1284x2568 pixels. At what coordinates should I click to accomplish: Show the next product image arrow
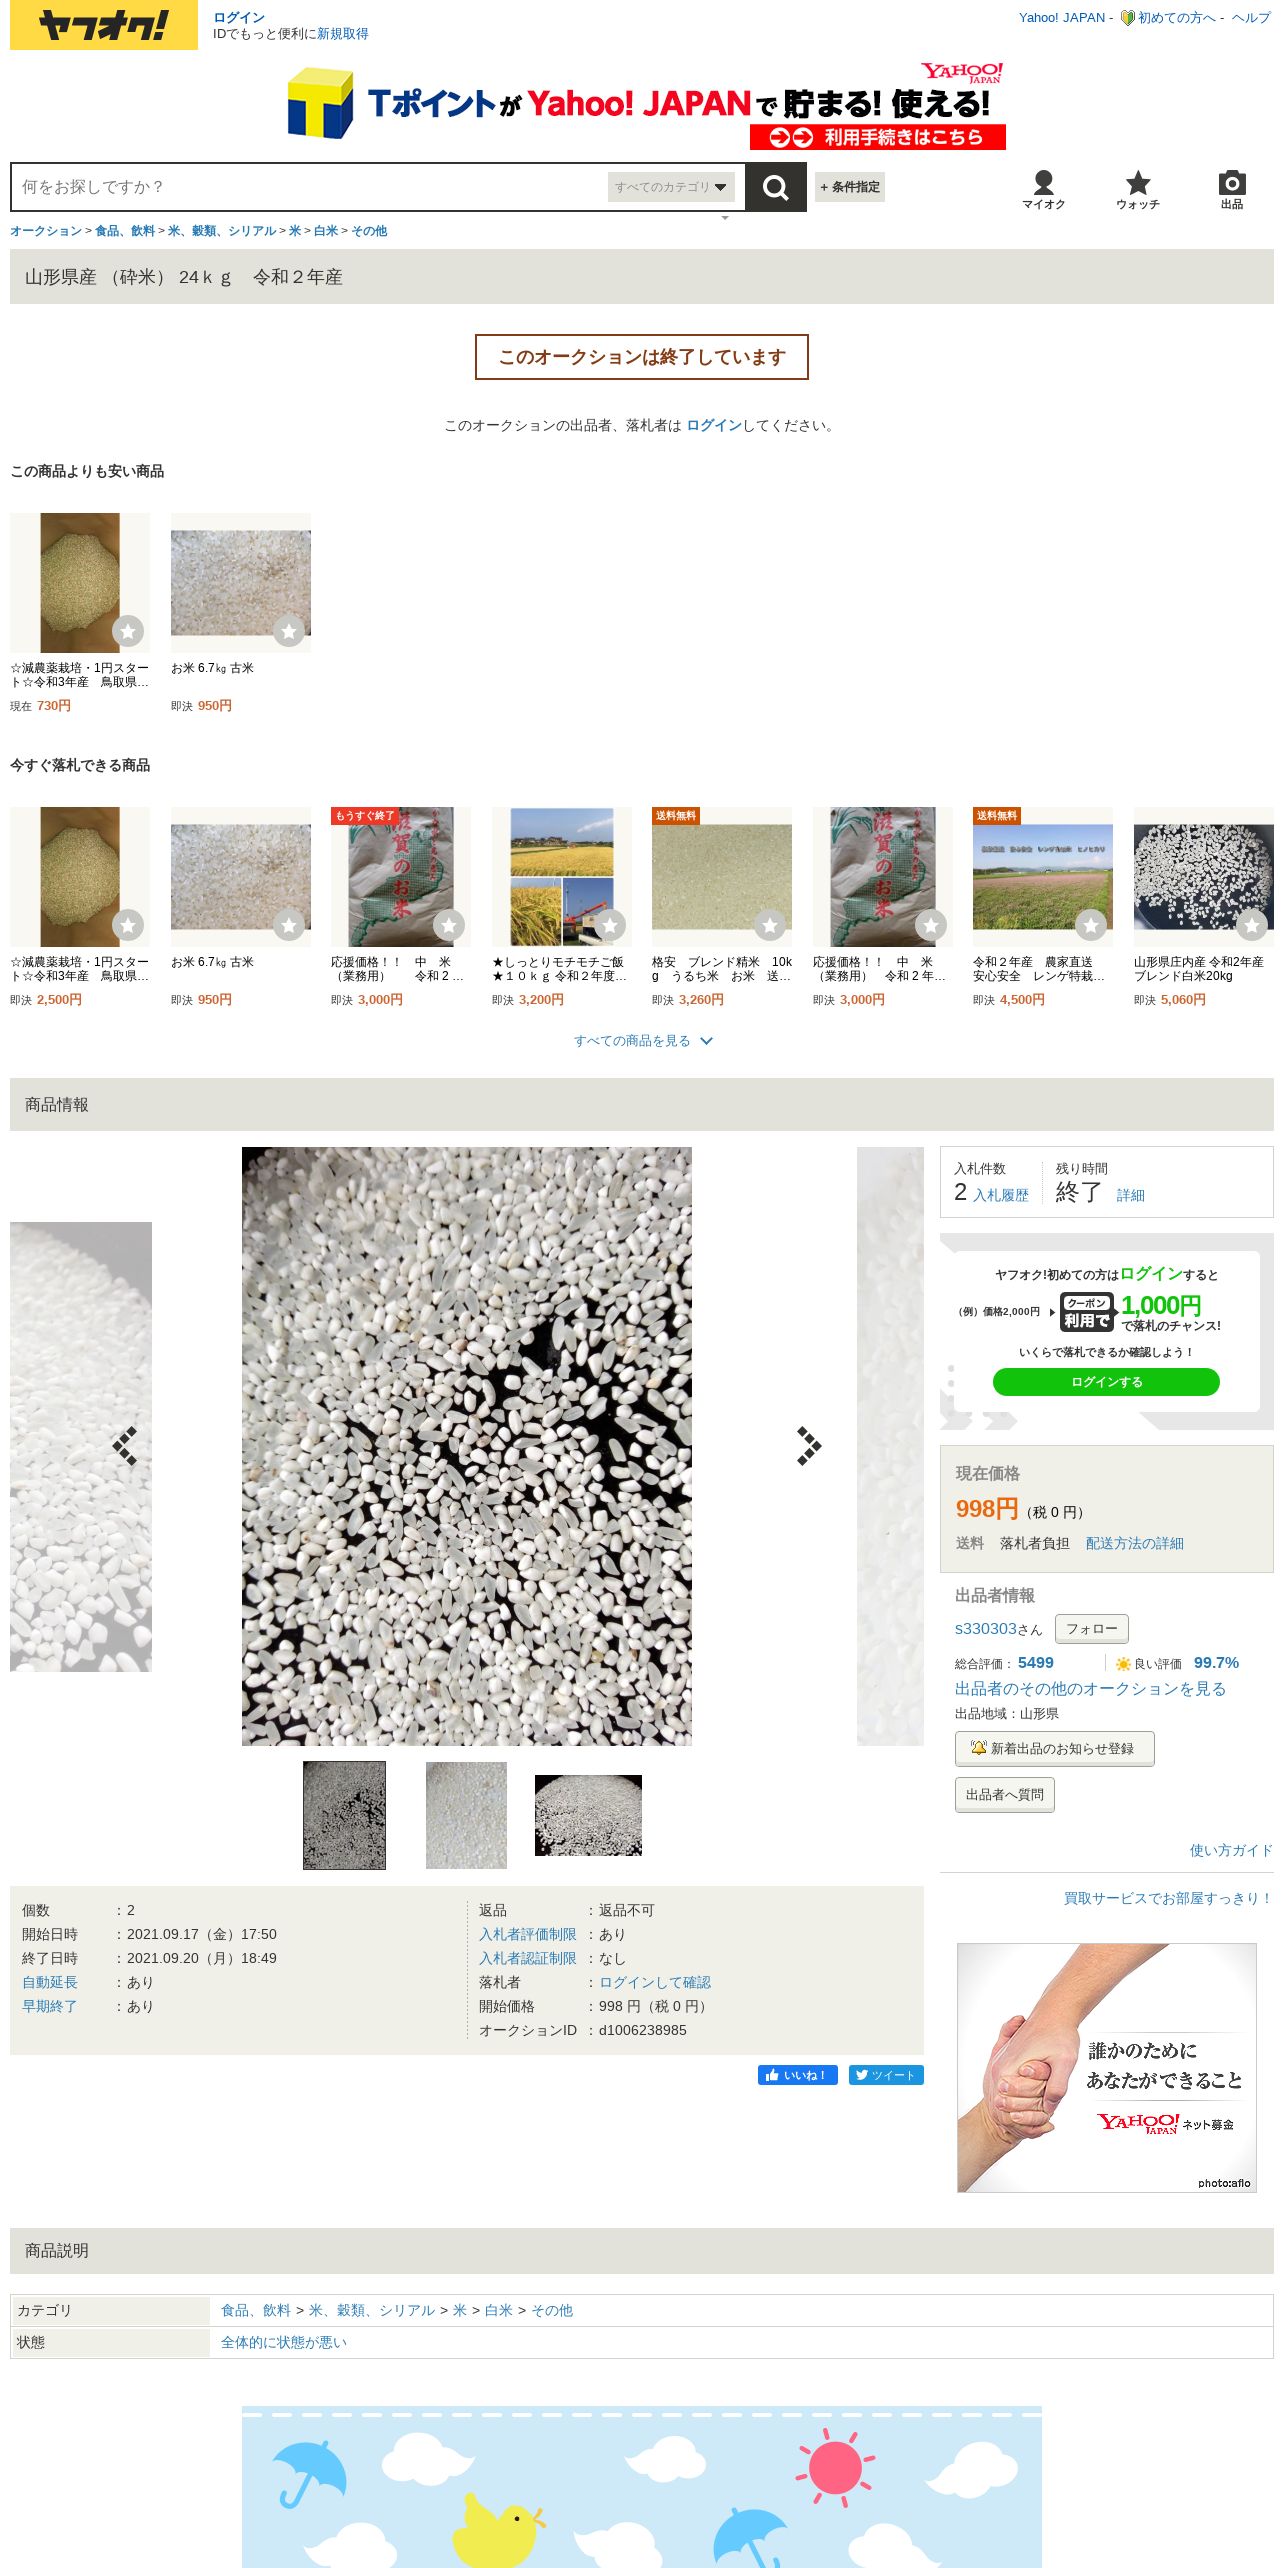808,1446
